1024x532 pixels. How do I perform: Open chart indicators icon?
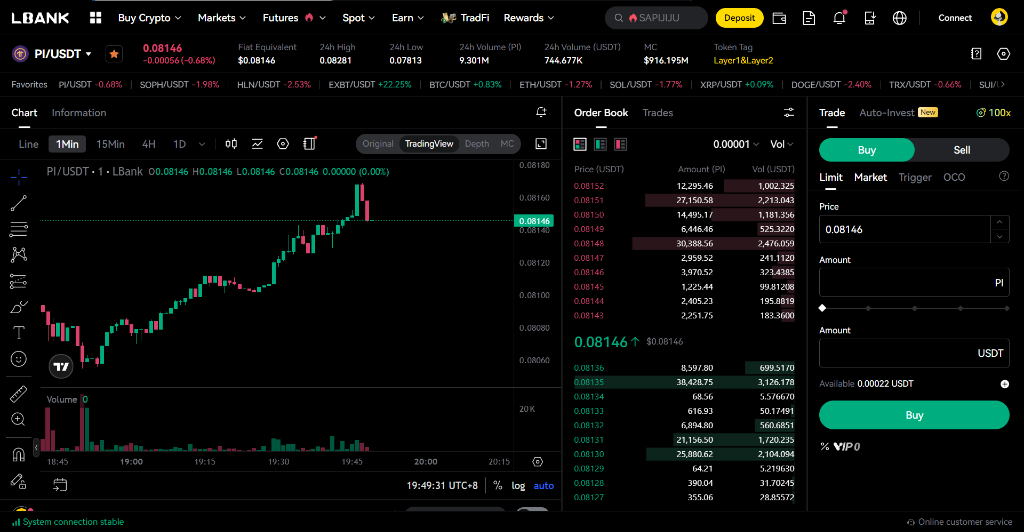pyautogui.click(x=257, y=144)
